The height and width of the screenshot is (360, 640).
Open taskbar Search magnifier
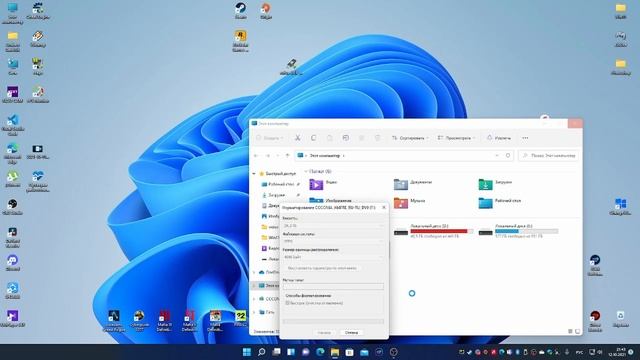[262, 352]
